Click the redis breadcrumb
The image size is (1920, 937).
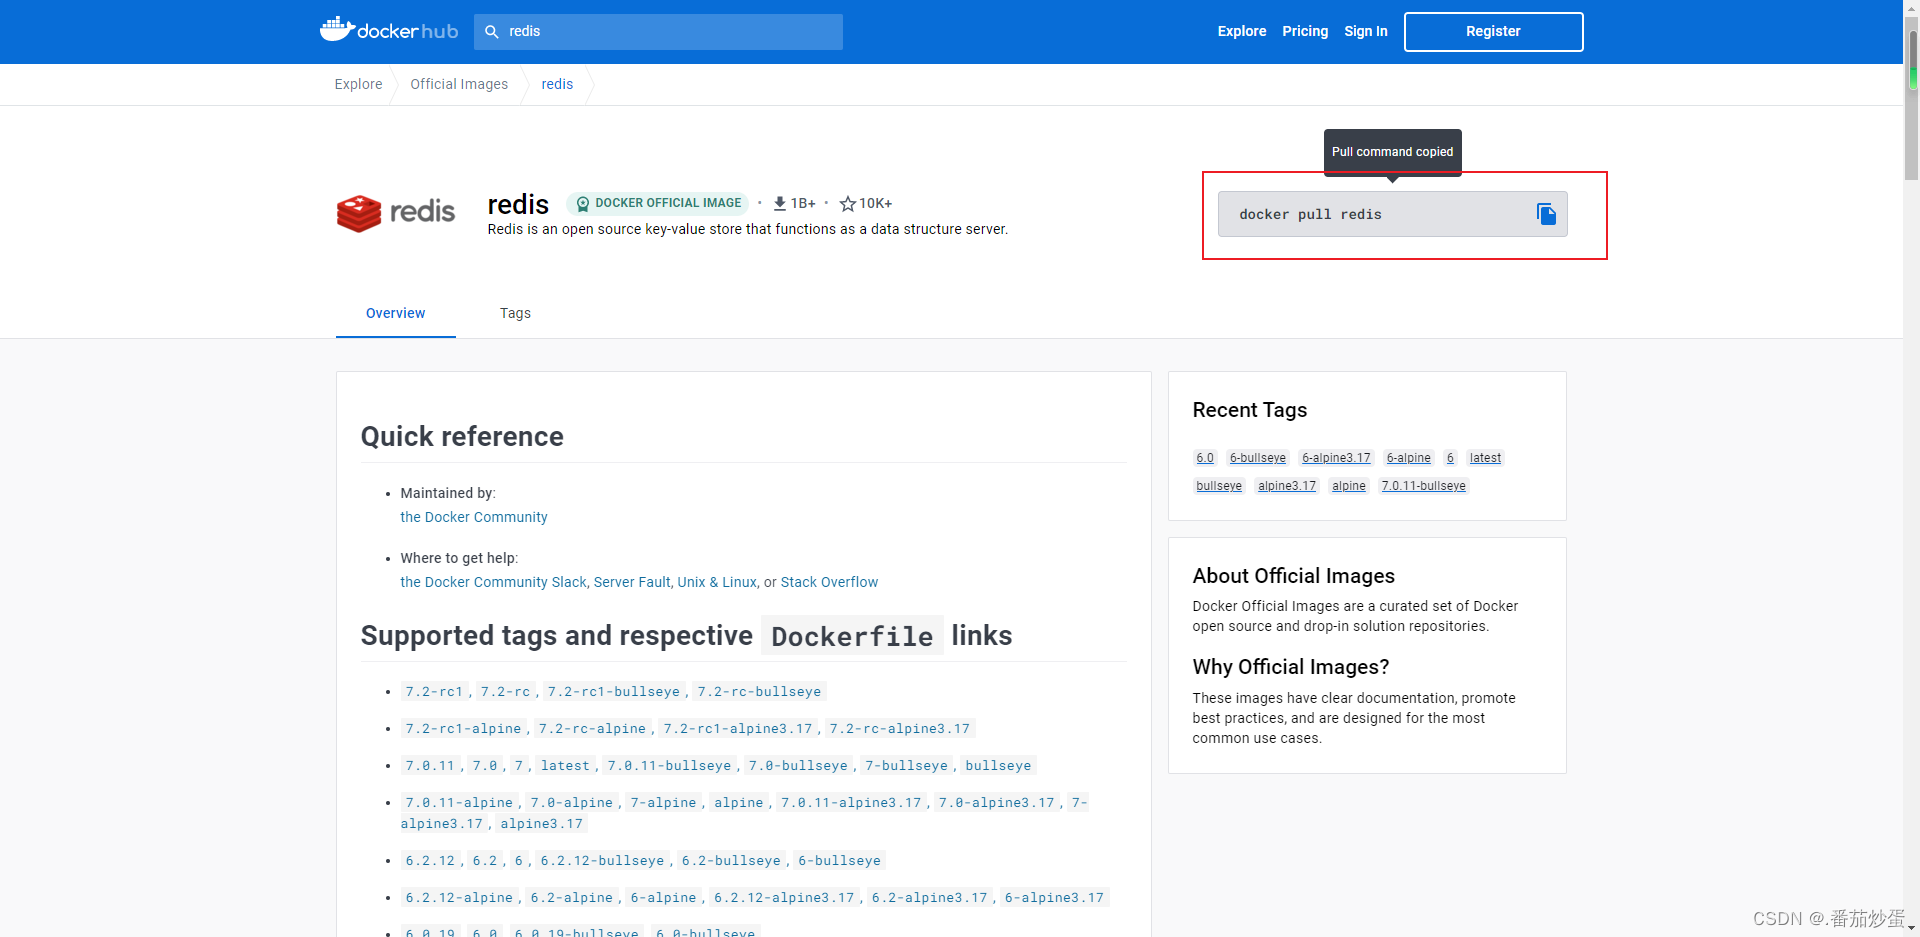coord(557,84)
